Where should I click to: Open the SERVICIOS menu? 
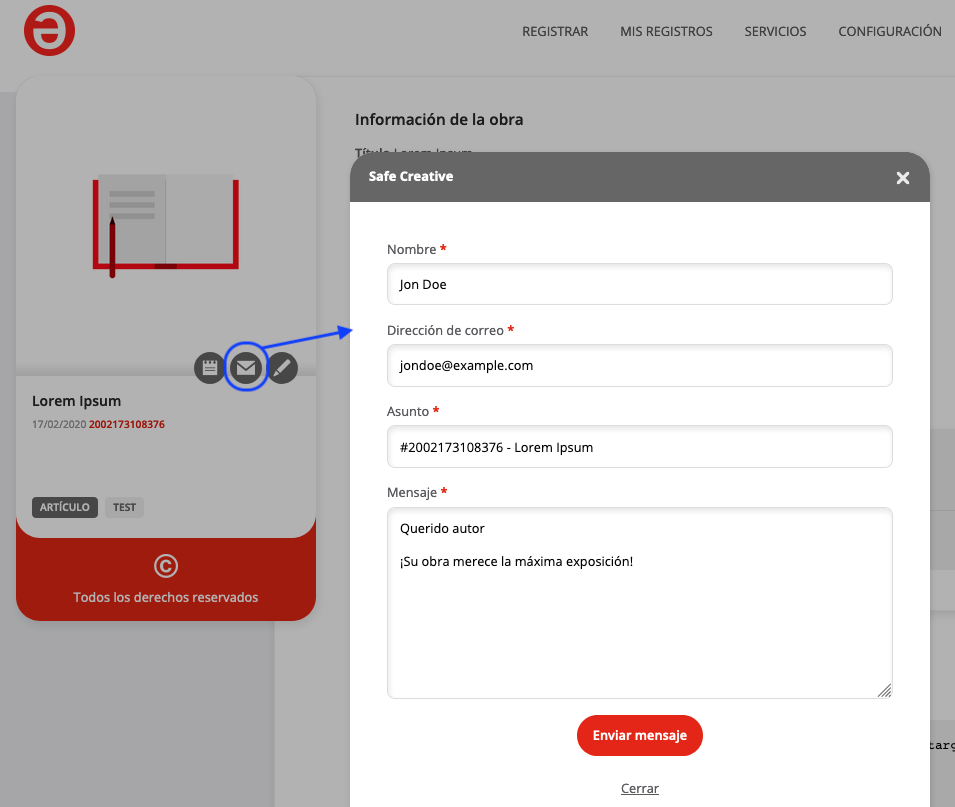775,32
